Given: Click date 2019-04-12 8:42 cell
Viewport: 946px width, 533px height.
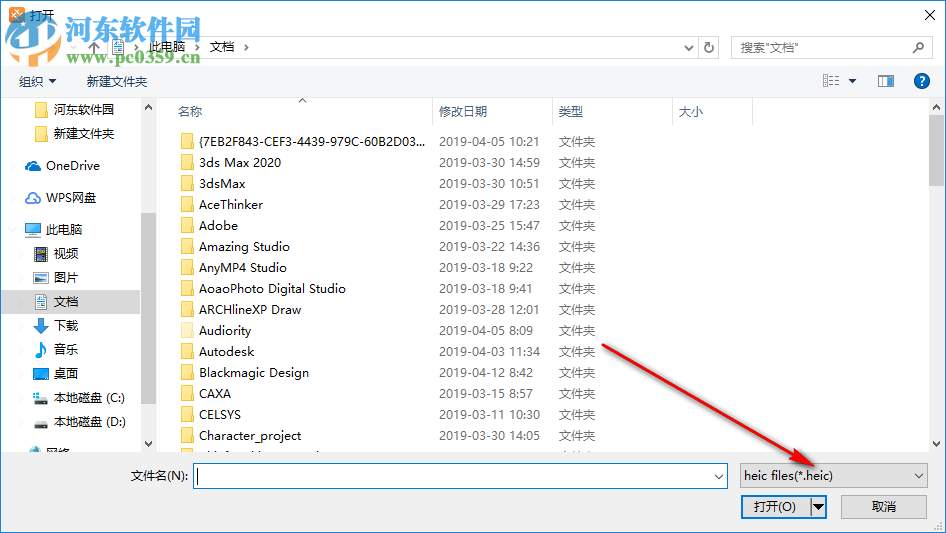Looking at the screenshot, I should coord(486,373).
